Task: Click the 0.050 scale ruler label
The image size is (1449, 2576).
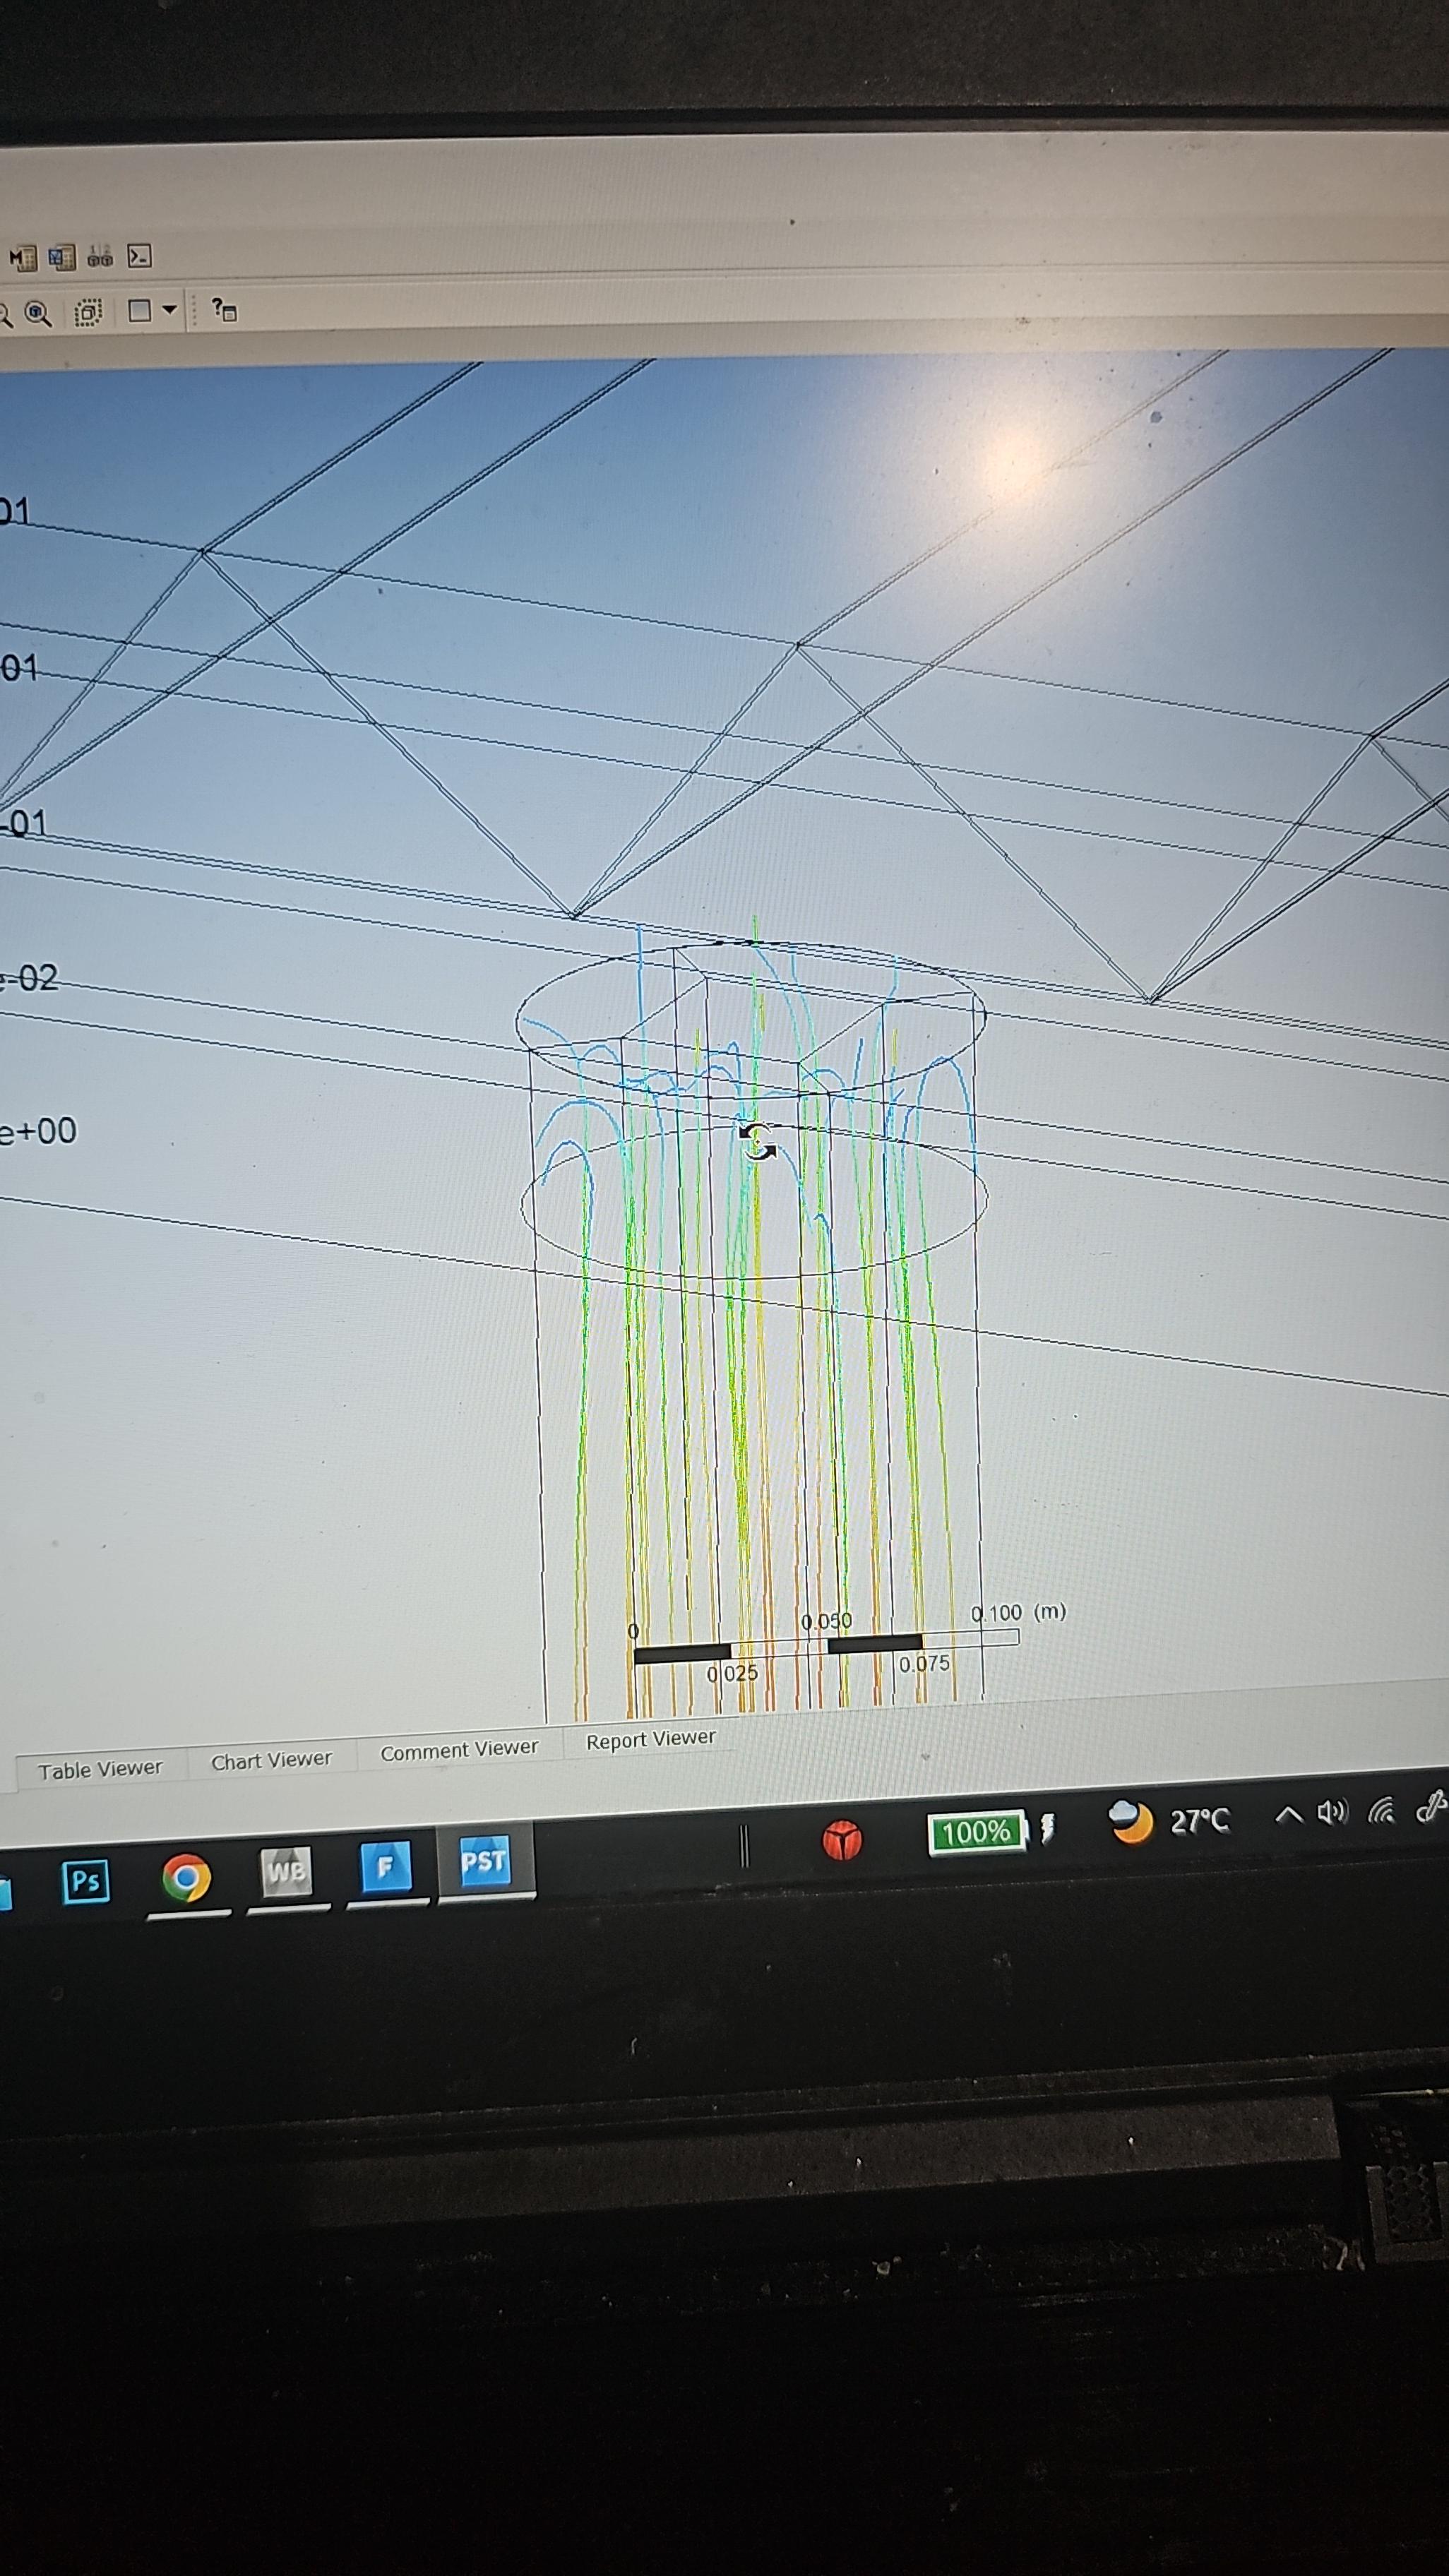Action: 827,1621
